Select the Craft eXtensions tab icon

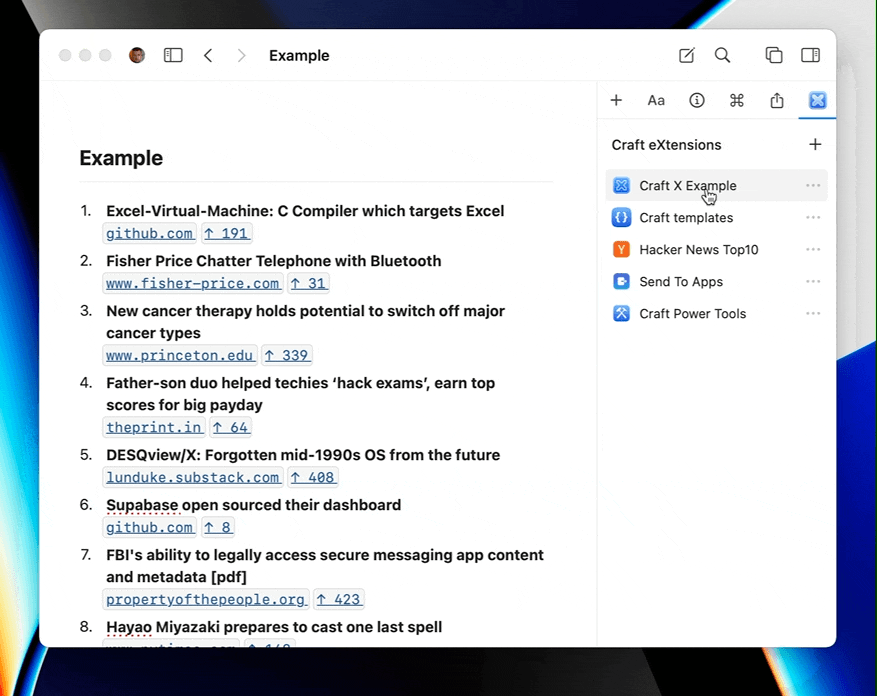point(817,100)
